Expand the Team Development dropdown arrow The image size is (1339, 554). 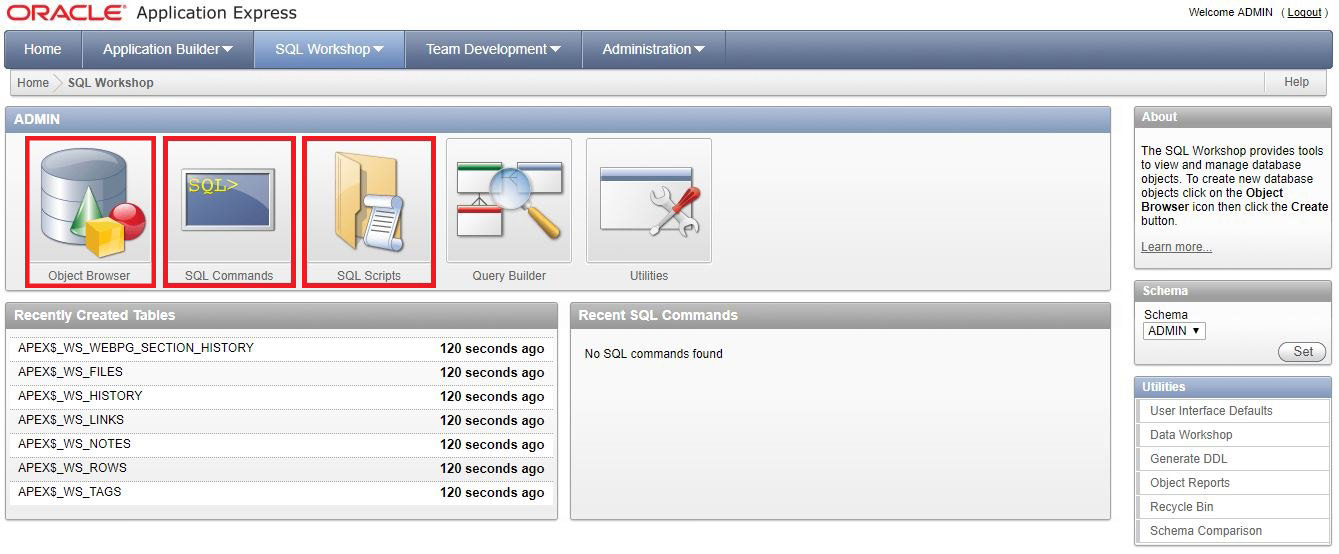[x=555, y=49]
